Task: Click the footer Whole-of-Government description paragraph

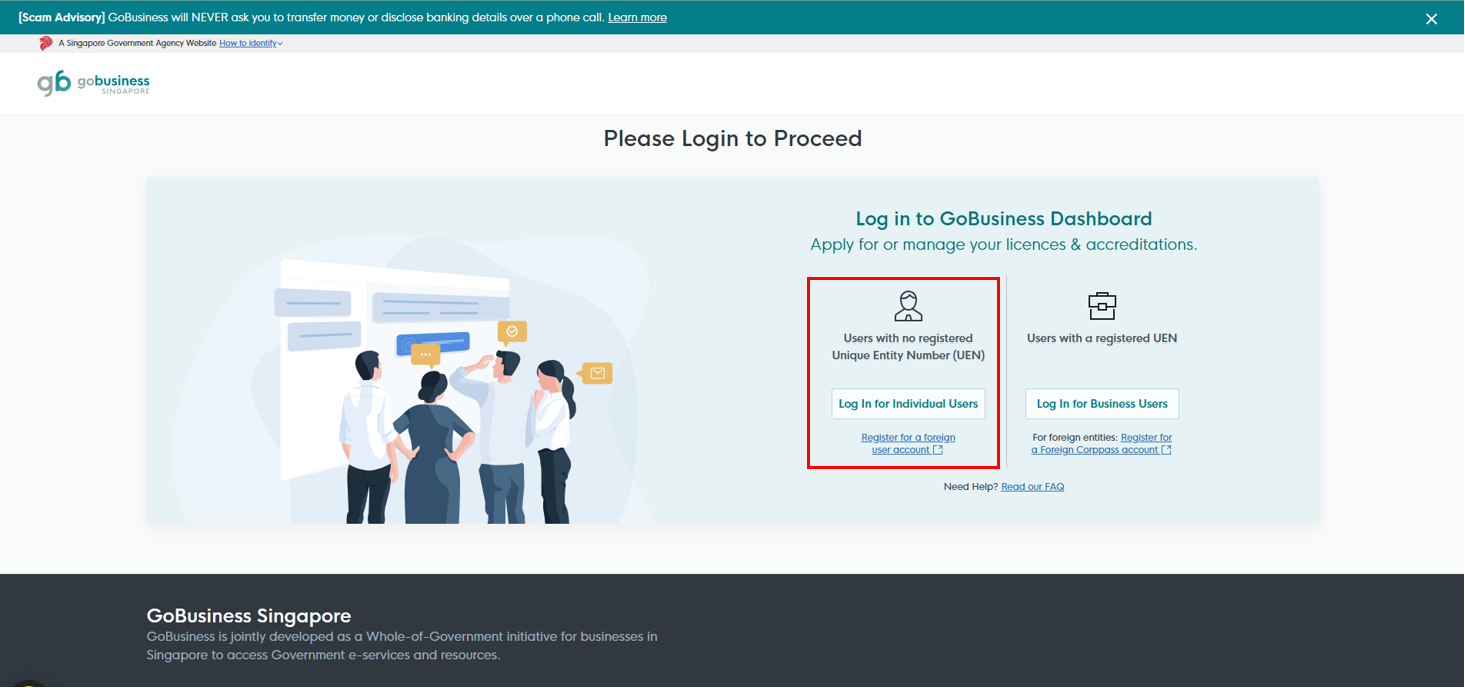Action: (x=402, y=646)
